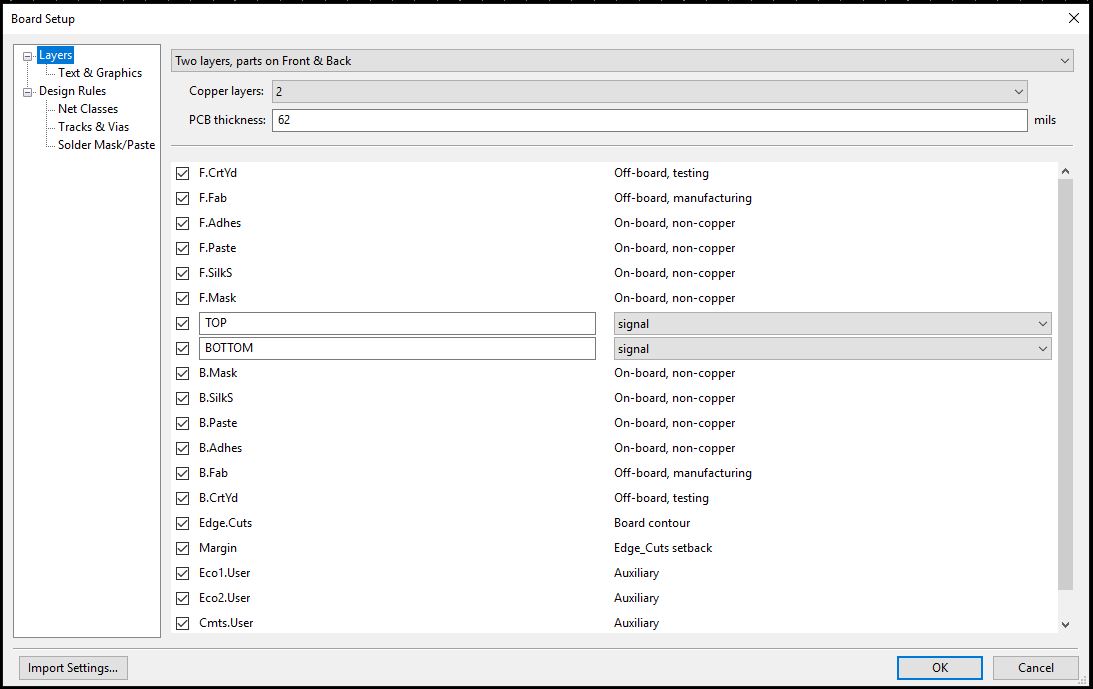Screen dimensions: 1093x689
Task: Click the Import Settings button
Action: click(x=73, y=668)
